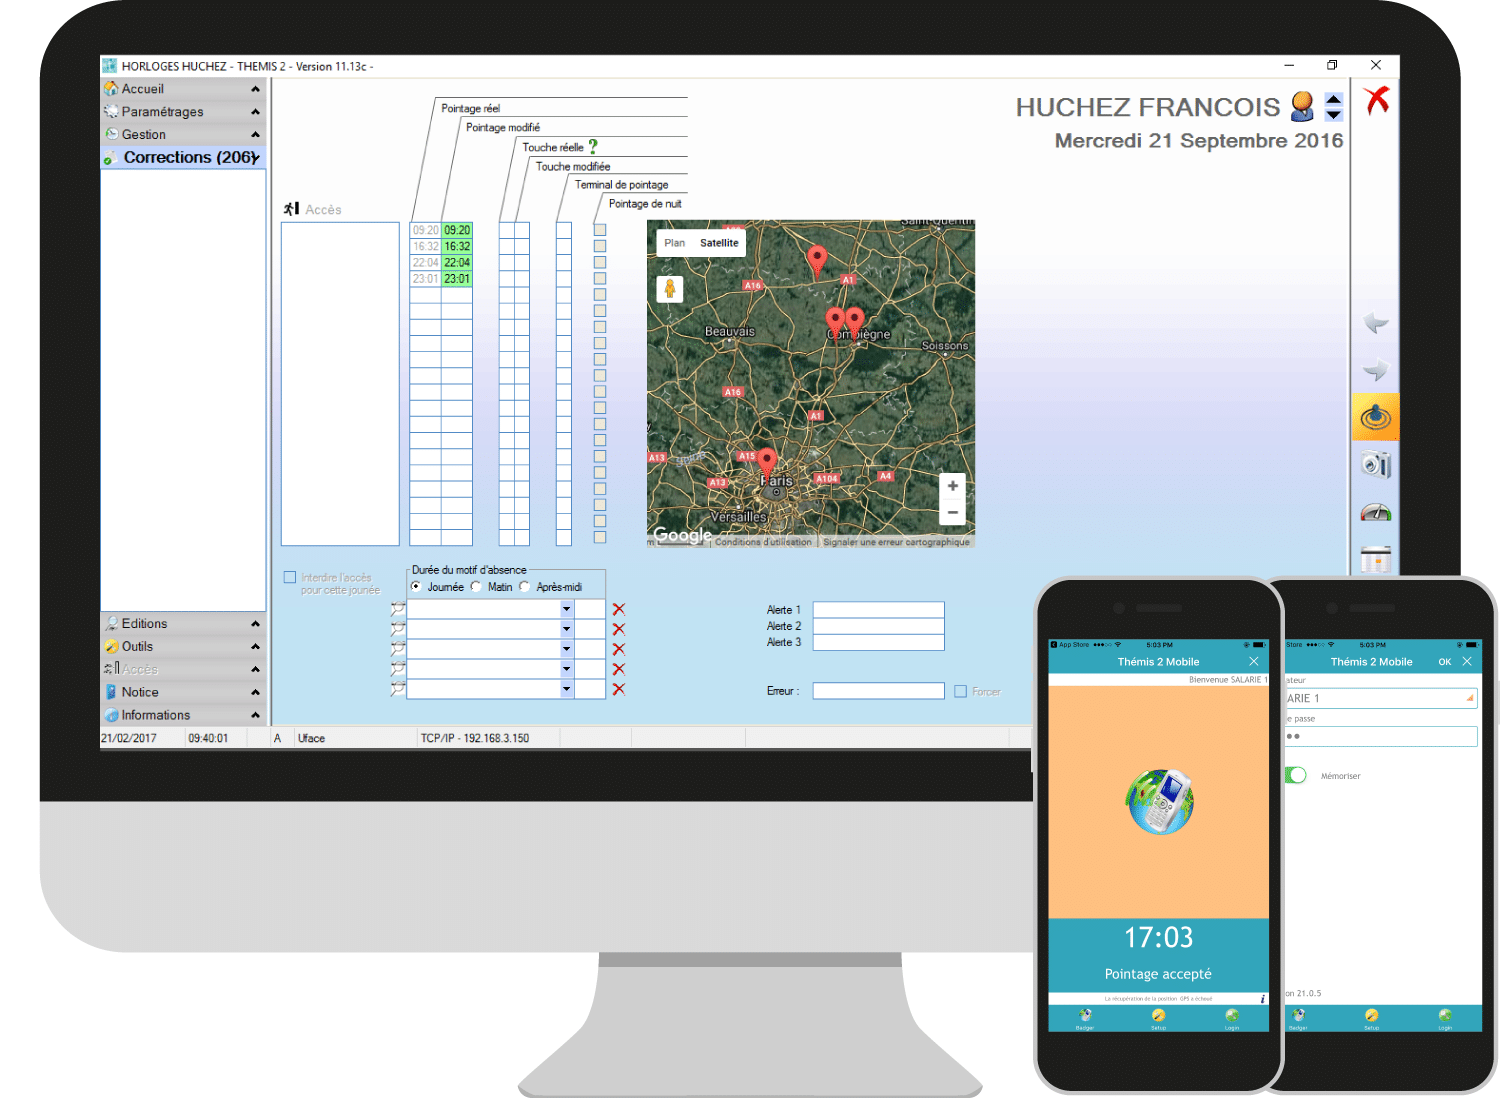Open the Corrections (206) sidebar menu
The image size is (1500, 1098).
[x=183, y=157]
